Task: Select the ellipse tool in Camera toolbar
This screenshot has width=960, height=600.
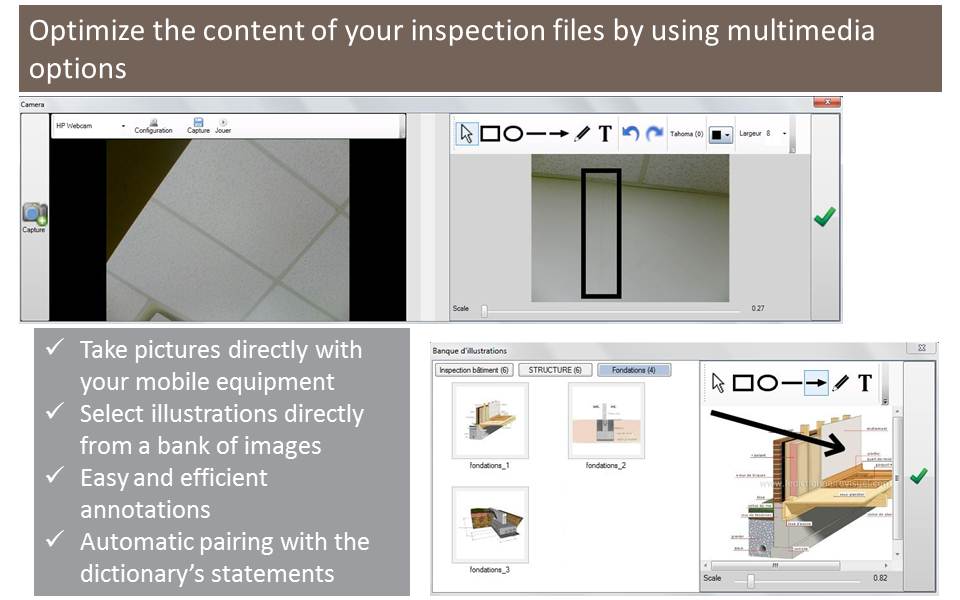Action: pos(513,134)
